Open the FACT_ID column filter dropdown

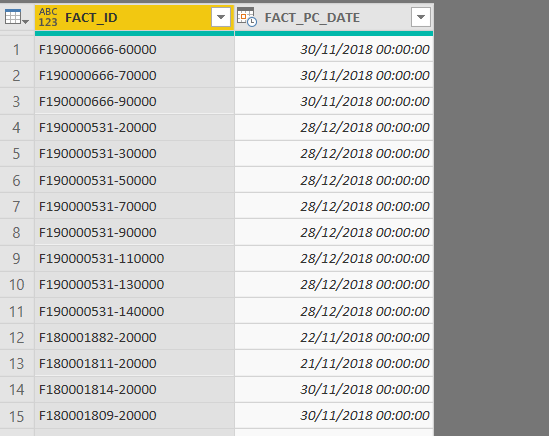tap(221, 17)
